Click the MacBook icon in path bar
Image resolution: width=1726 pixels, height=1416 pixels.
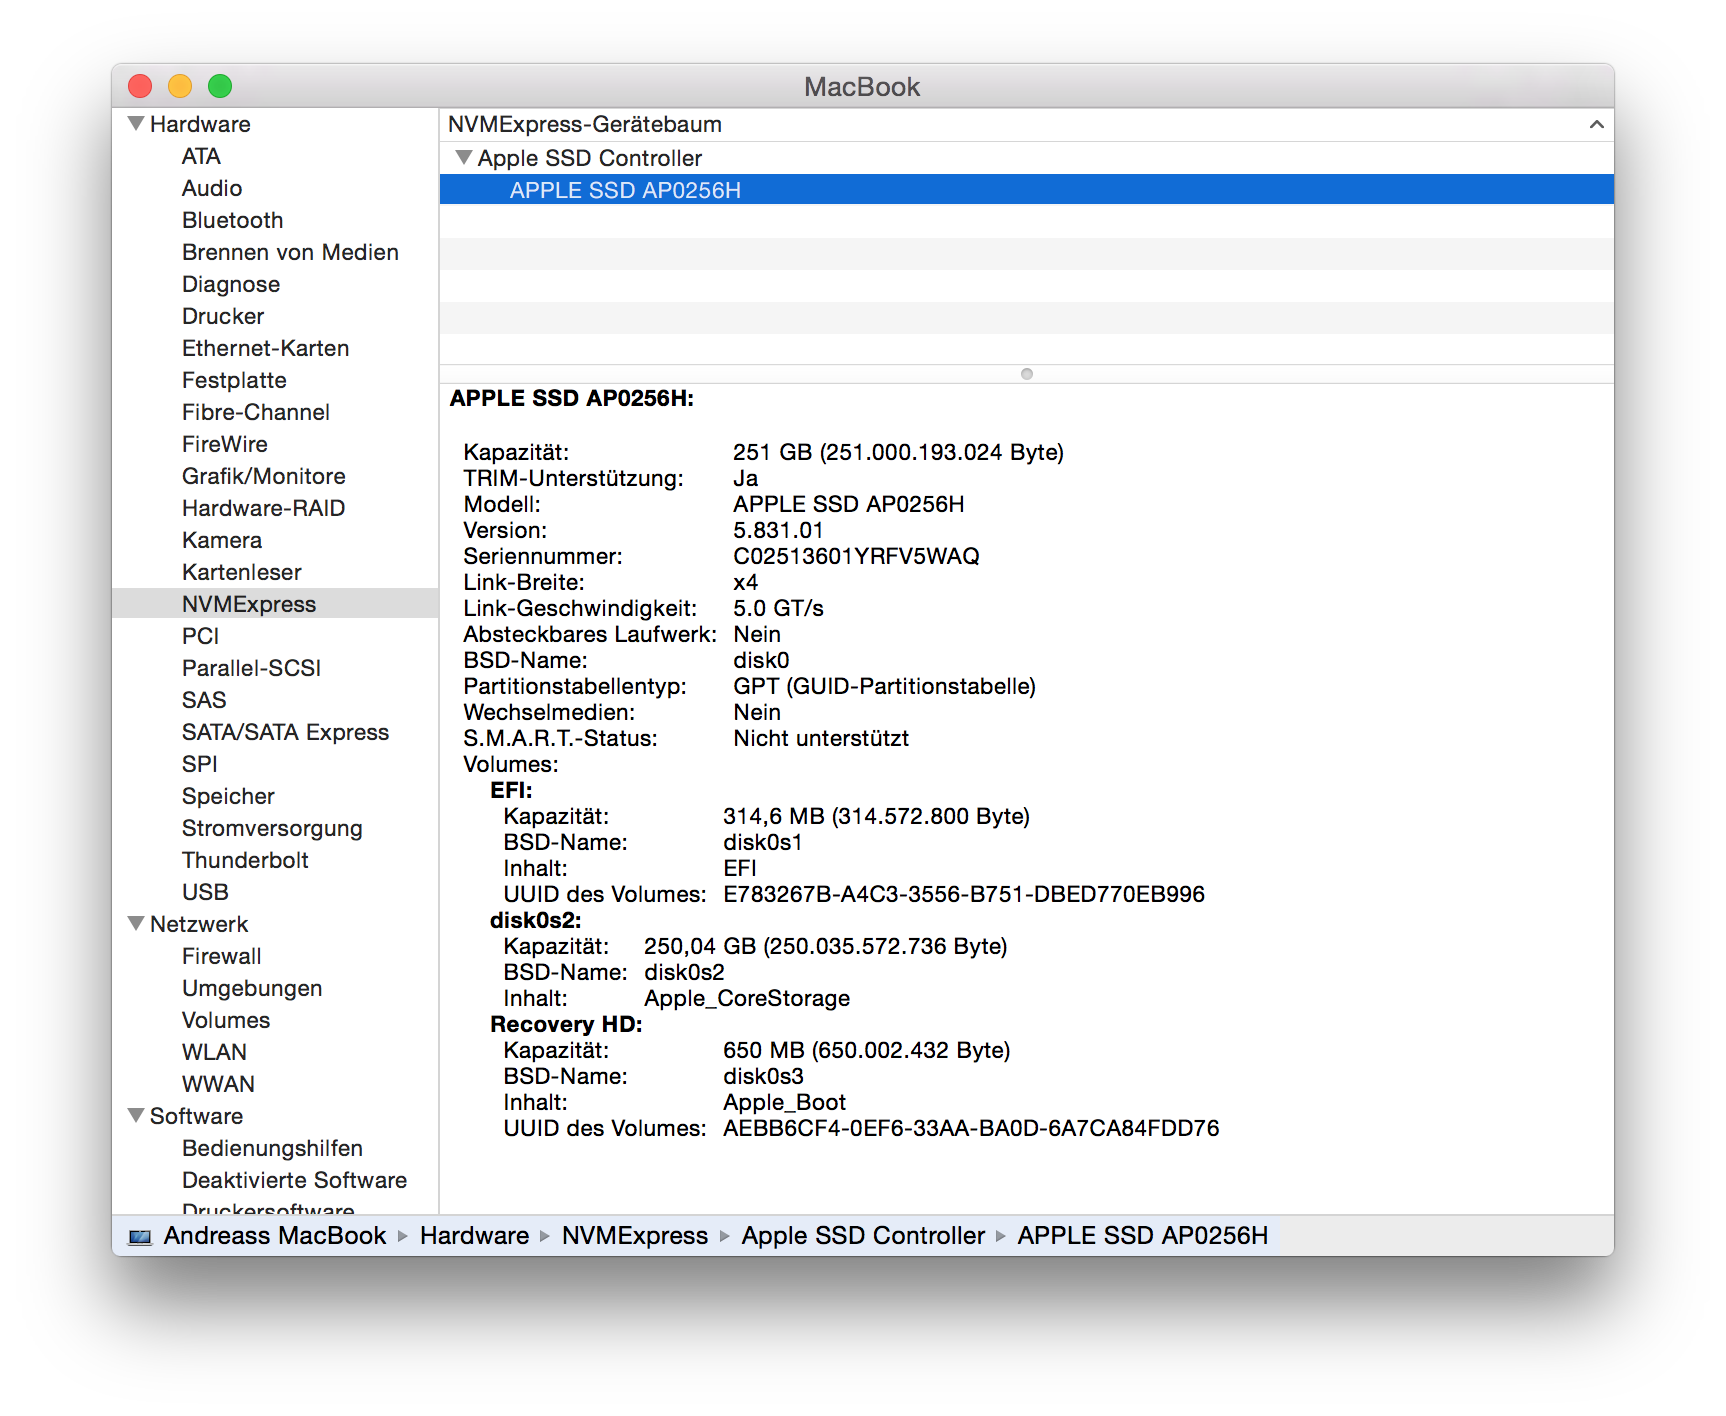(x=140, y=1237)
